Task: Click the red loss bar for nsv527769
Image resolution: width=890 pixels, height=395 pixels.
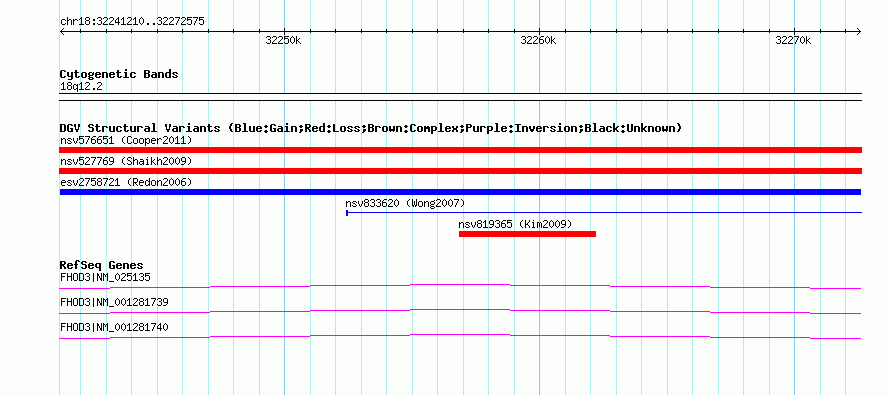Action: click(460, 171)
